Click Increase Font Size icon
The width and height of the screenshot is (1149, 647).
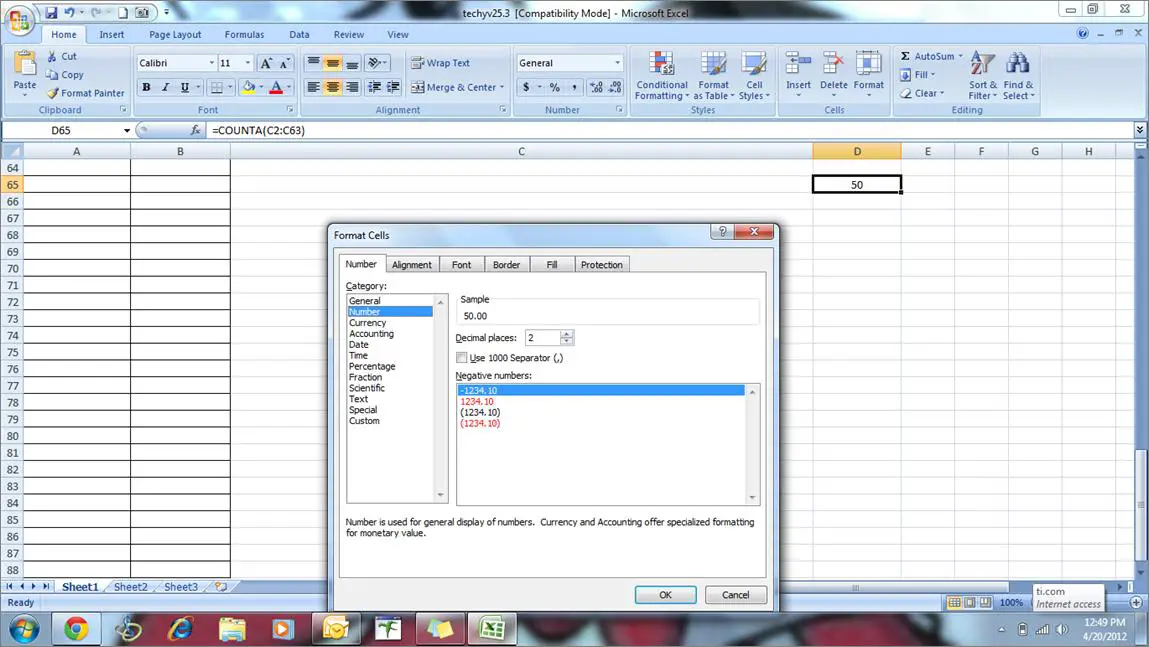tap(266, 63)
